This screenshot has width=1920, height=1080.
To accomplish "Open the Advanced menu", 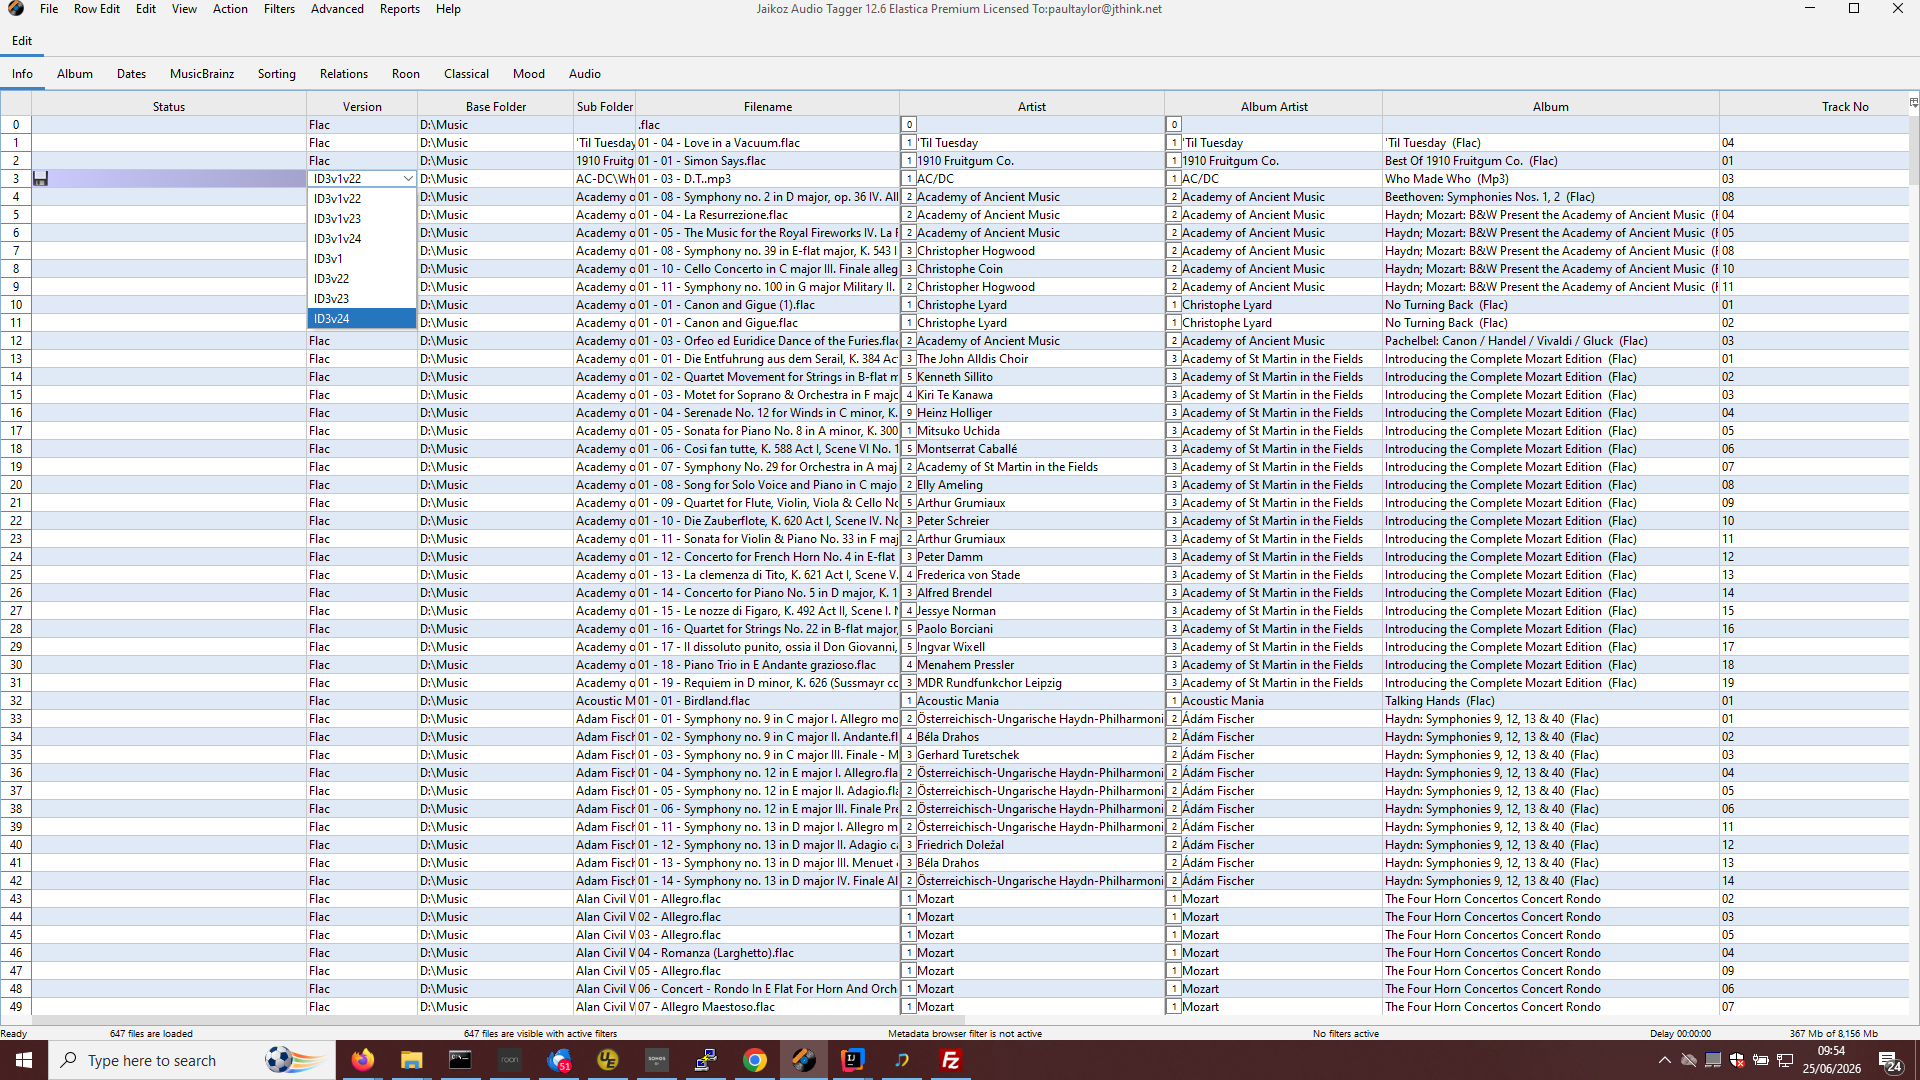I will click(x=337, y=9).
